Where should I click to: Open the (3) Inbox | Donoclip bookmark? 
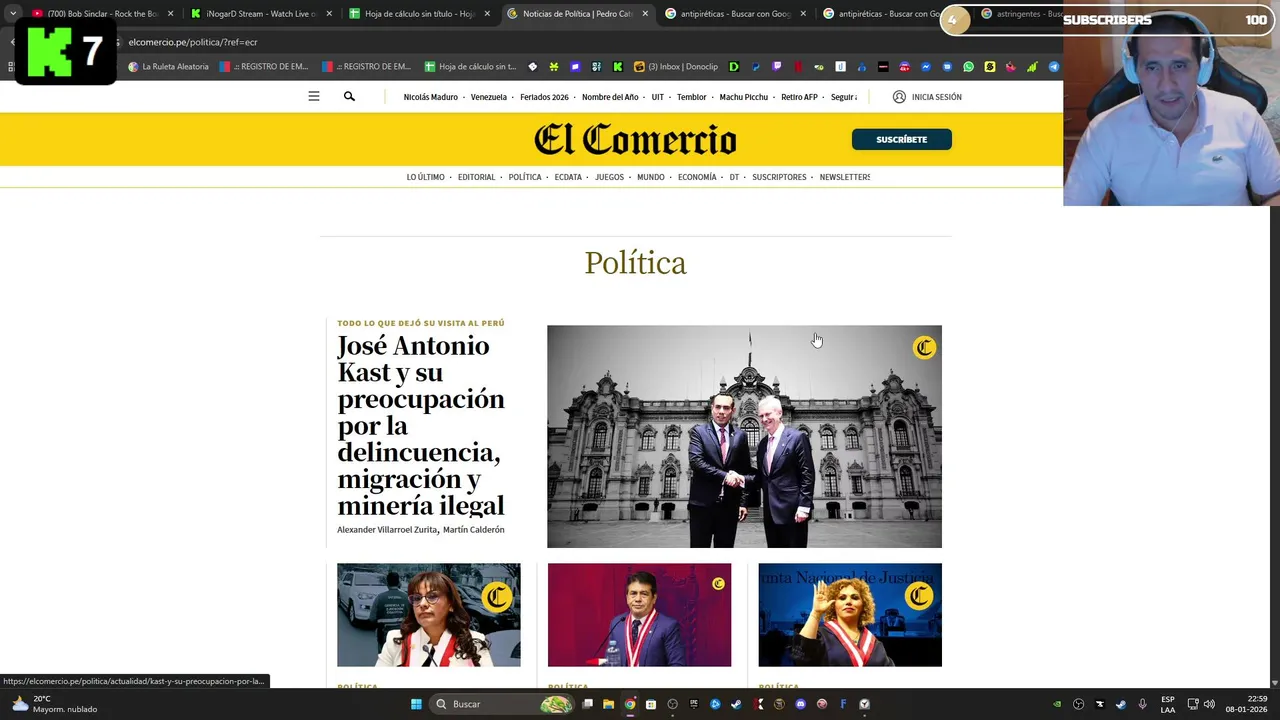click(676, 67)
